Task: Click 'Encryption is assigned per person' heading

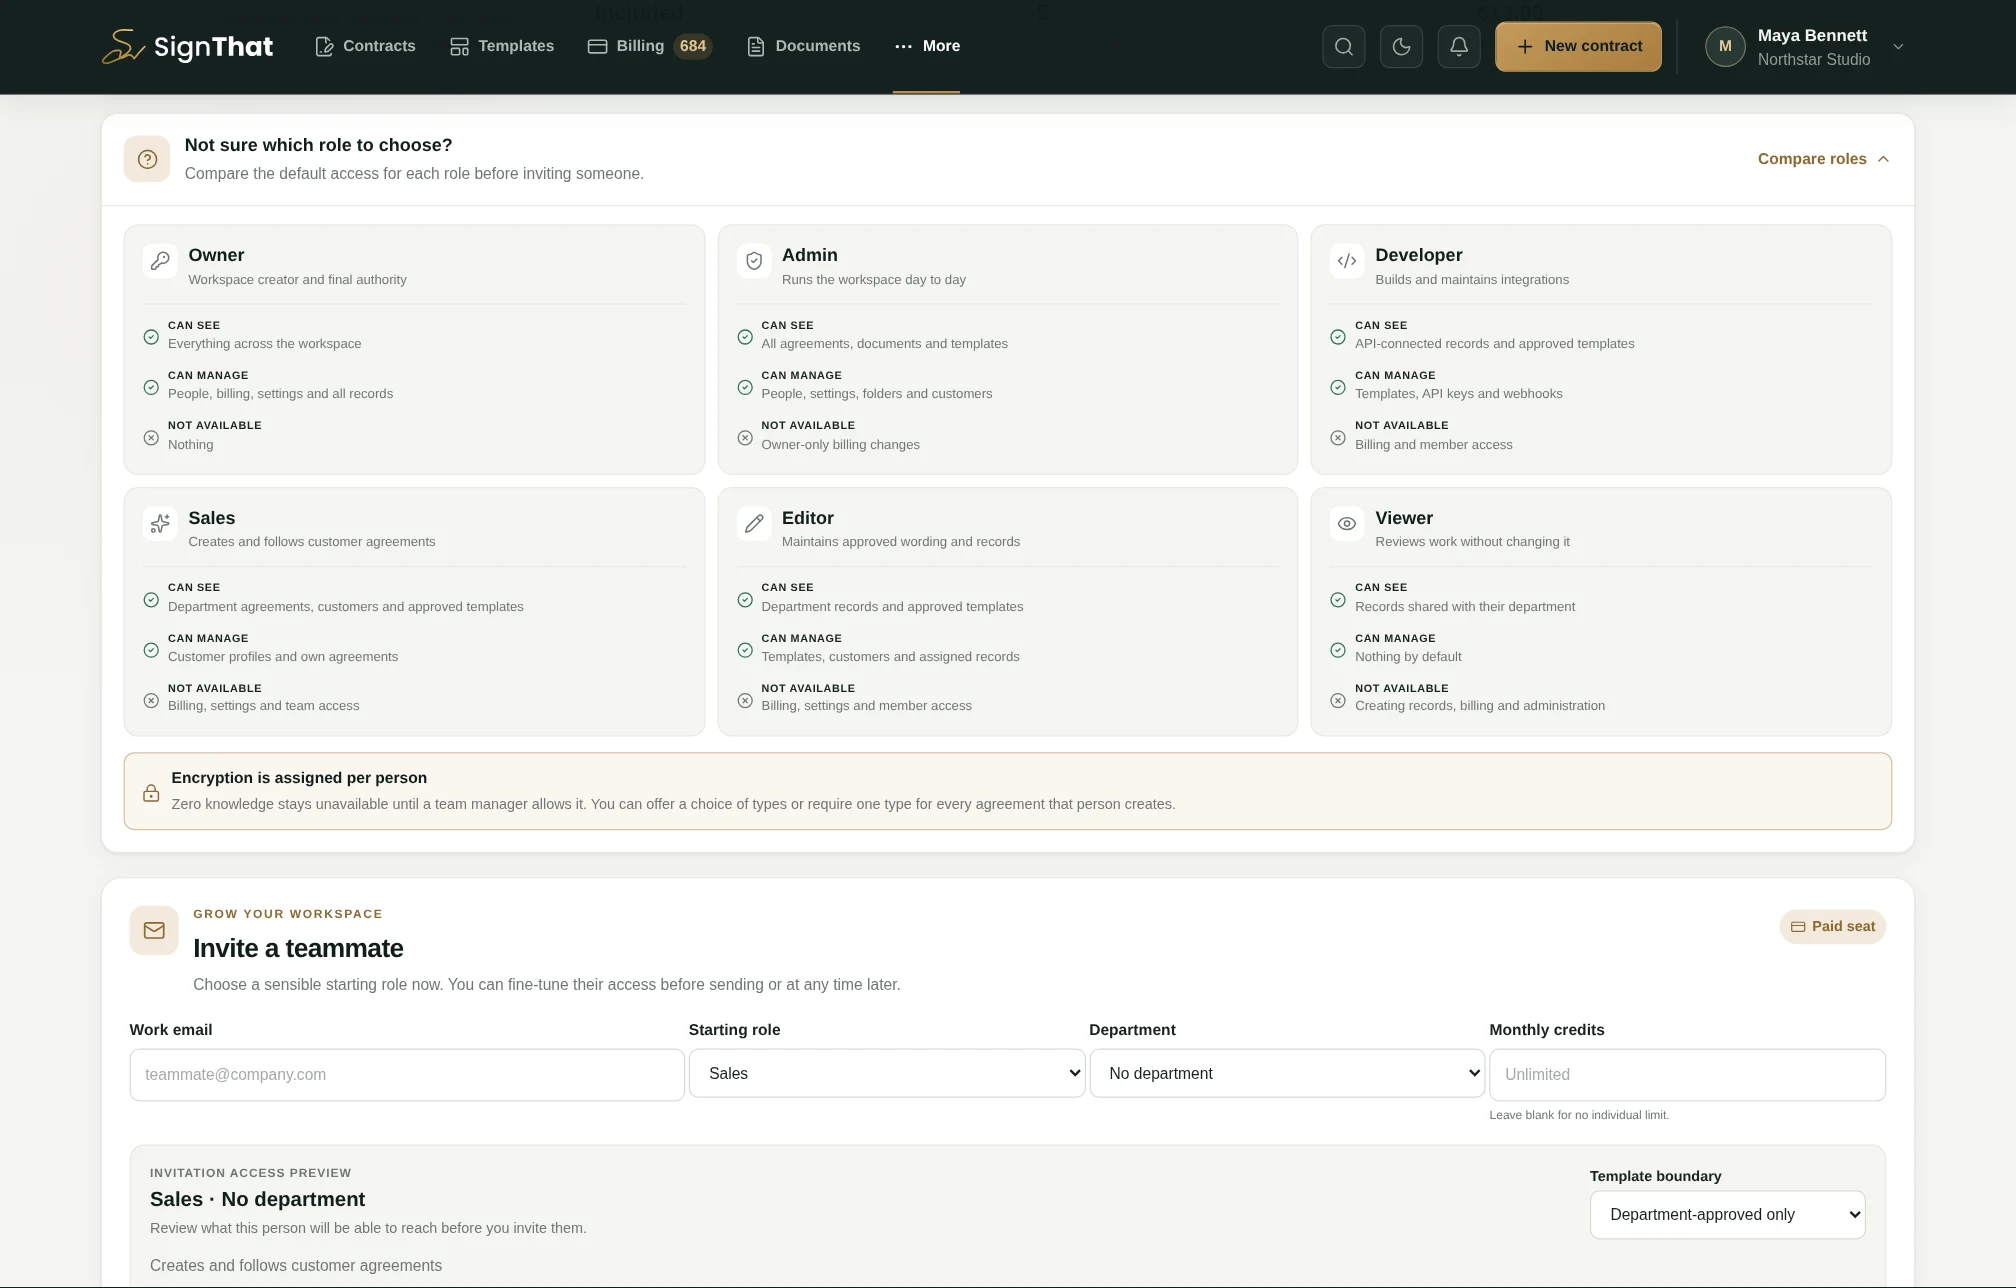Action: click(299, 778)
